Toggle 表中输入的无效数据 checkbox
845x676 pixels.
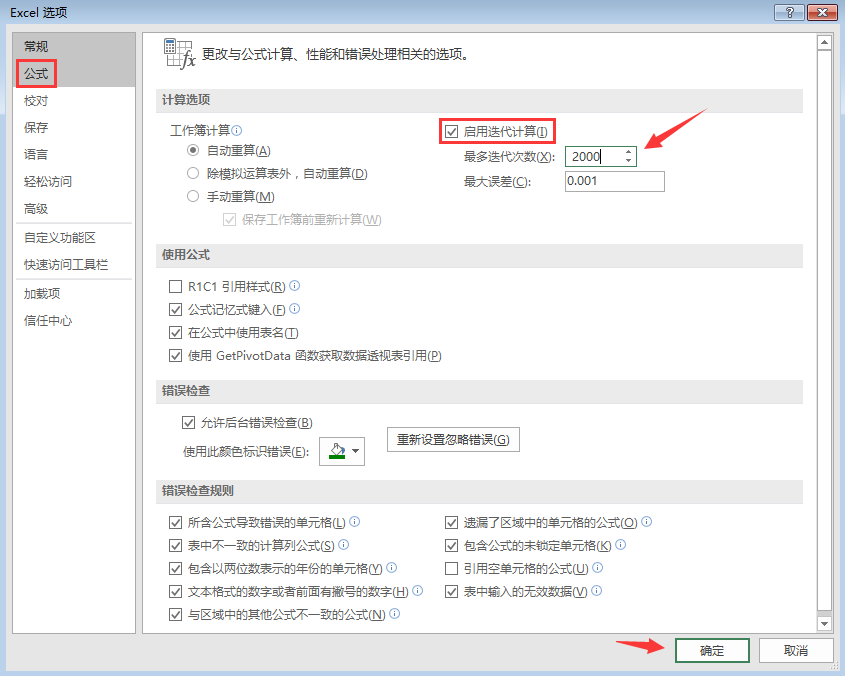[x=452, y=592]
